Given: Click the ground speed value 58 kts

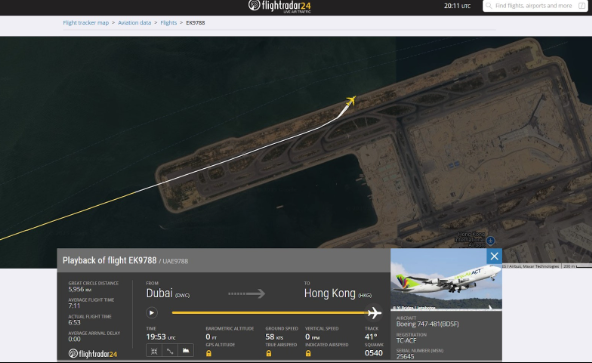Looking at the screenshot, I should tap(274, 337).
